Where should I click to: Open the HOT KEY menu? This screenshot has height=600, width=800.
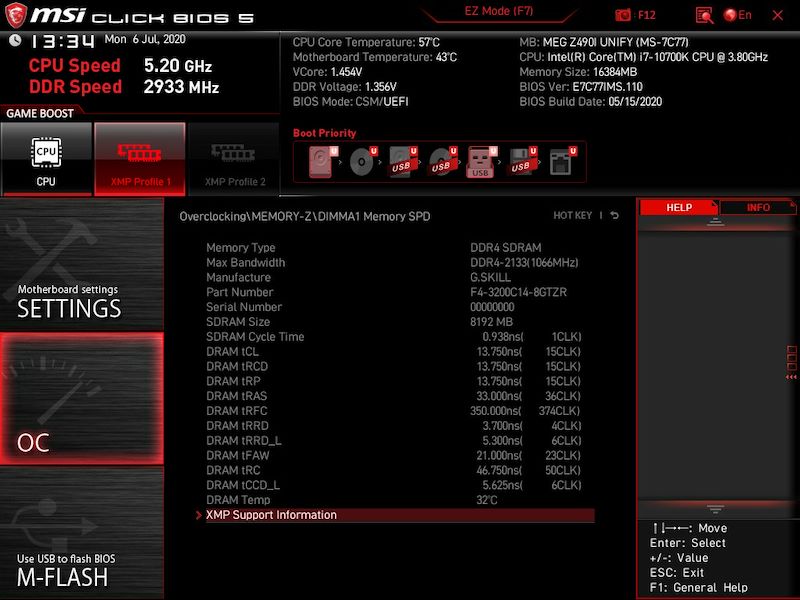coord(572,215)
